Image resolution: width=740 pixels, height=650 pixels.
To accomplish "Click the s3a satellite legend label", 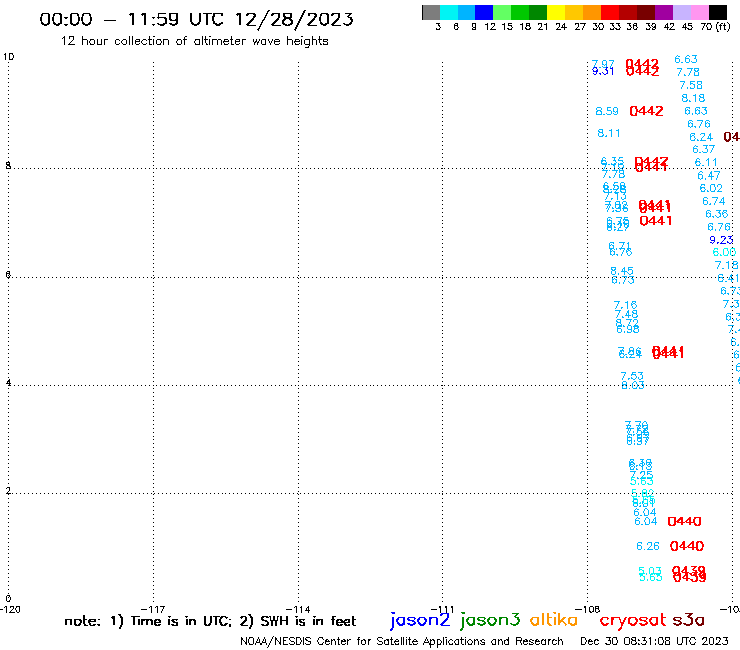I will click(x=688, y=620).
